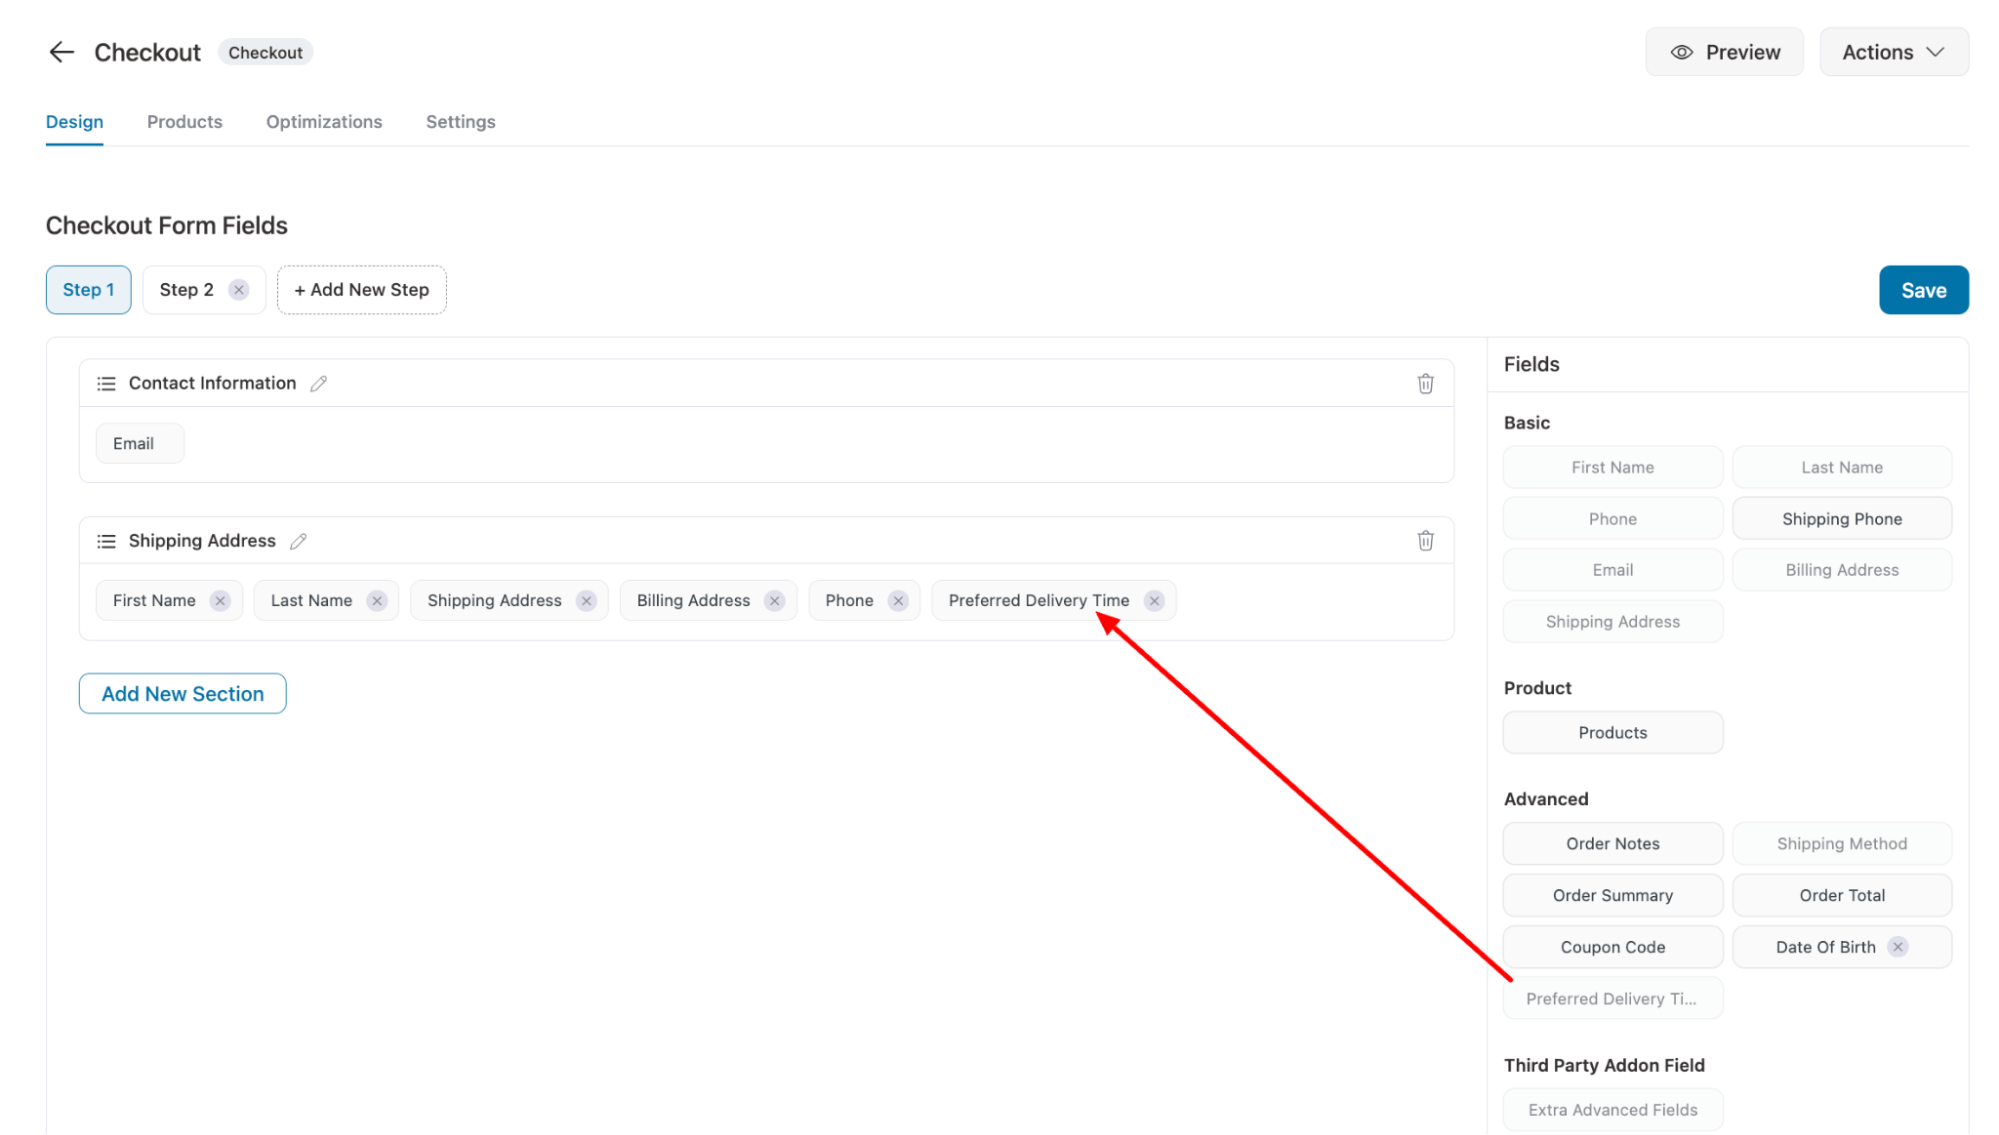Image resolution: width=1999 pixels, height=1135 pixels.
Task: Select Order Total advanced field
Action: click(x=1841, y=896)
